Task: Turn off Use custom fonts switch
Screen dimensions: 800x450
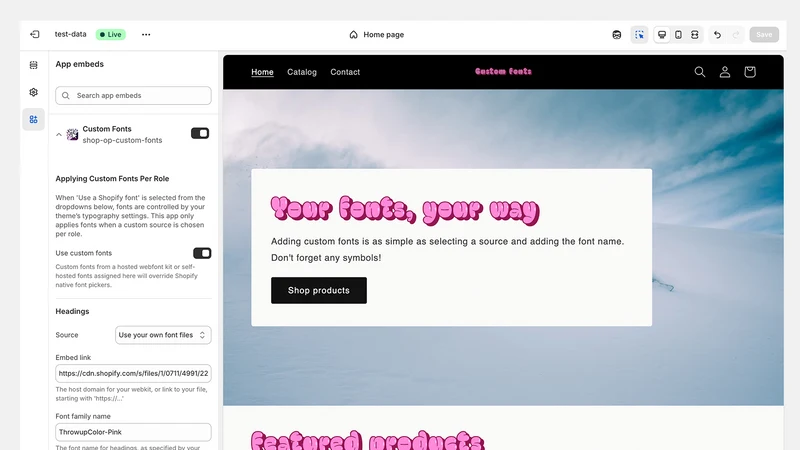Action: pos(202,253)
